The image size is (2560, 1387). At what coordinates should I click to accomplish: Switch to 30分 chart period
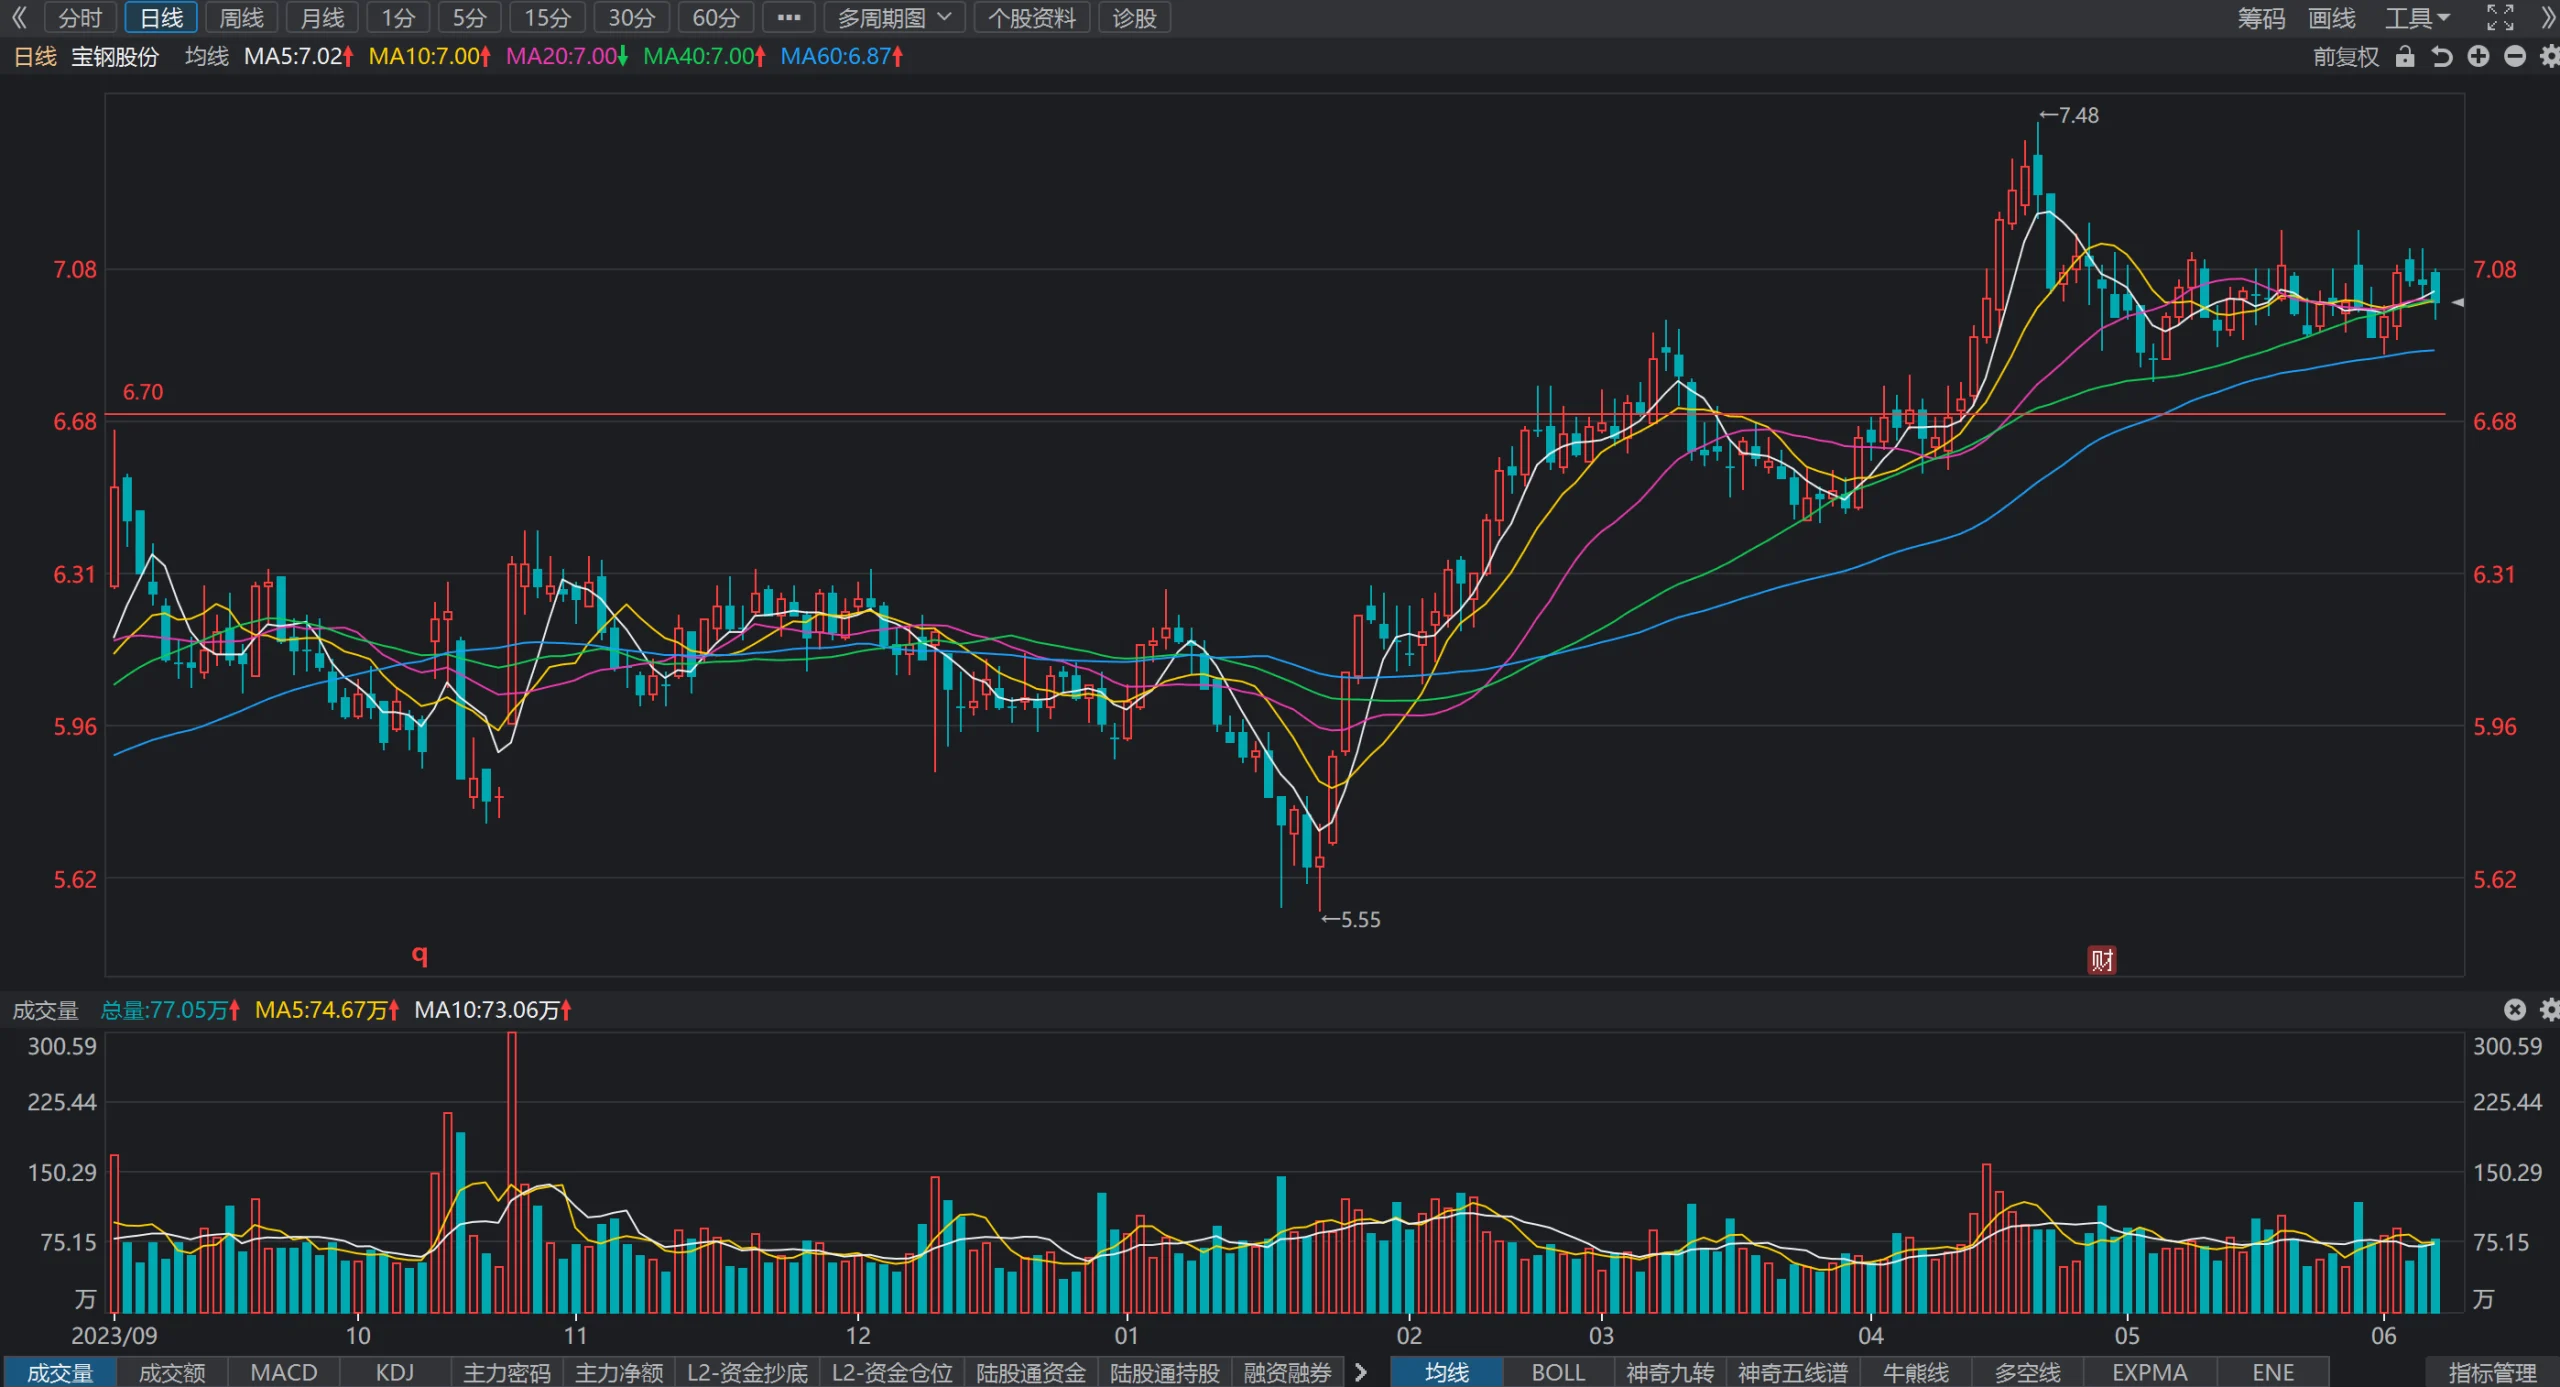pyautogui.click(x=631, y=18)
